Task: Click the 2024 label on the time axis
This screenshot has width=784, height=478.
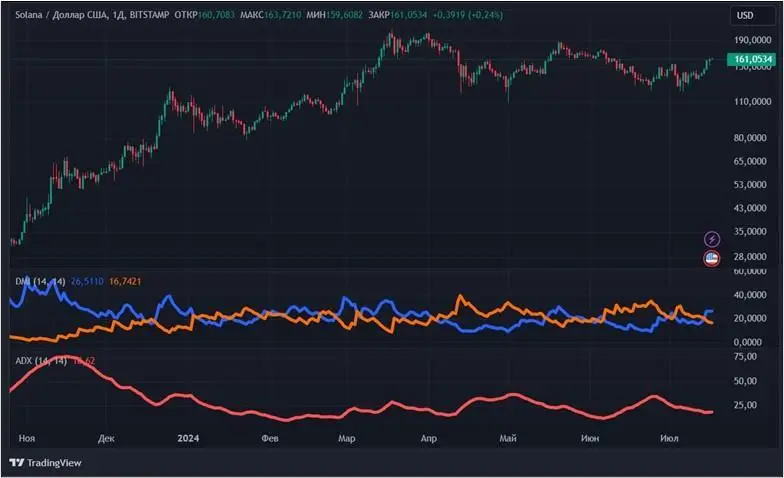Action: 186,438
